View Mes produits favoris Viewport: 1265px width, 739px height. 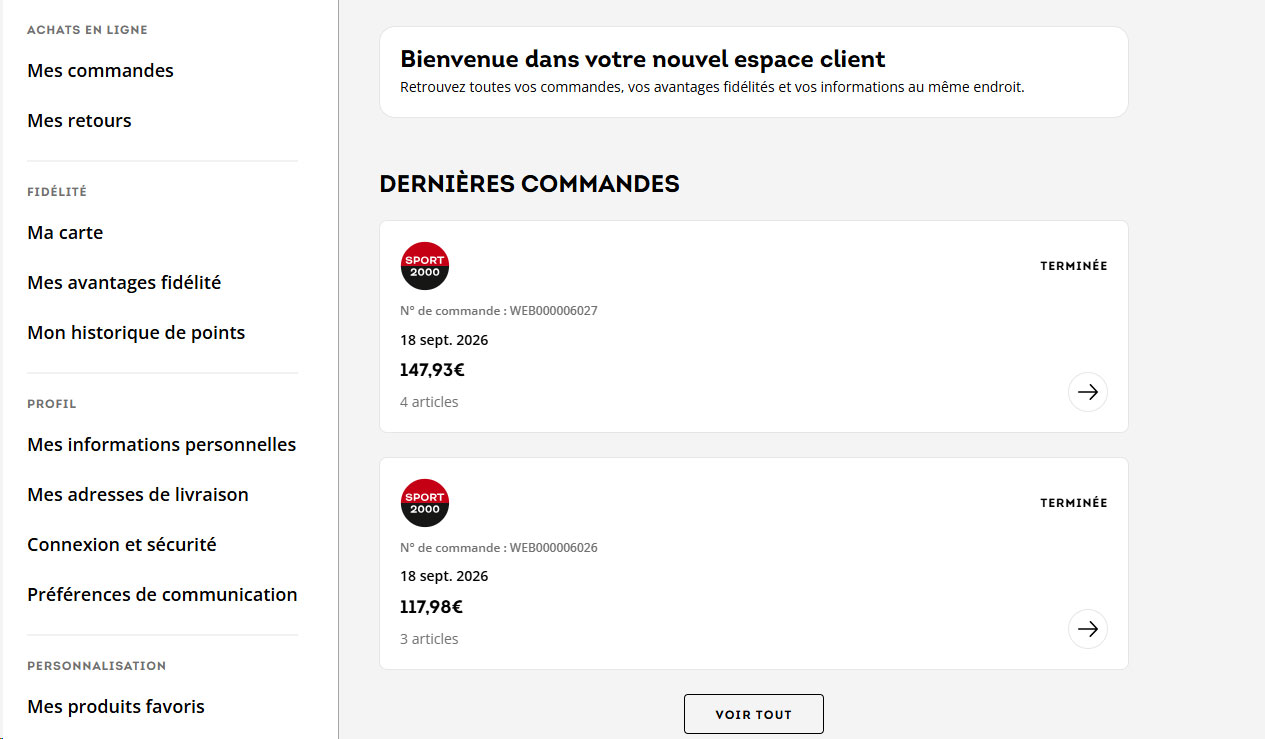(116, 707)
